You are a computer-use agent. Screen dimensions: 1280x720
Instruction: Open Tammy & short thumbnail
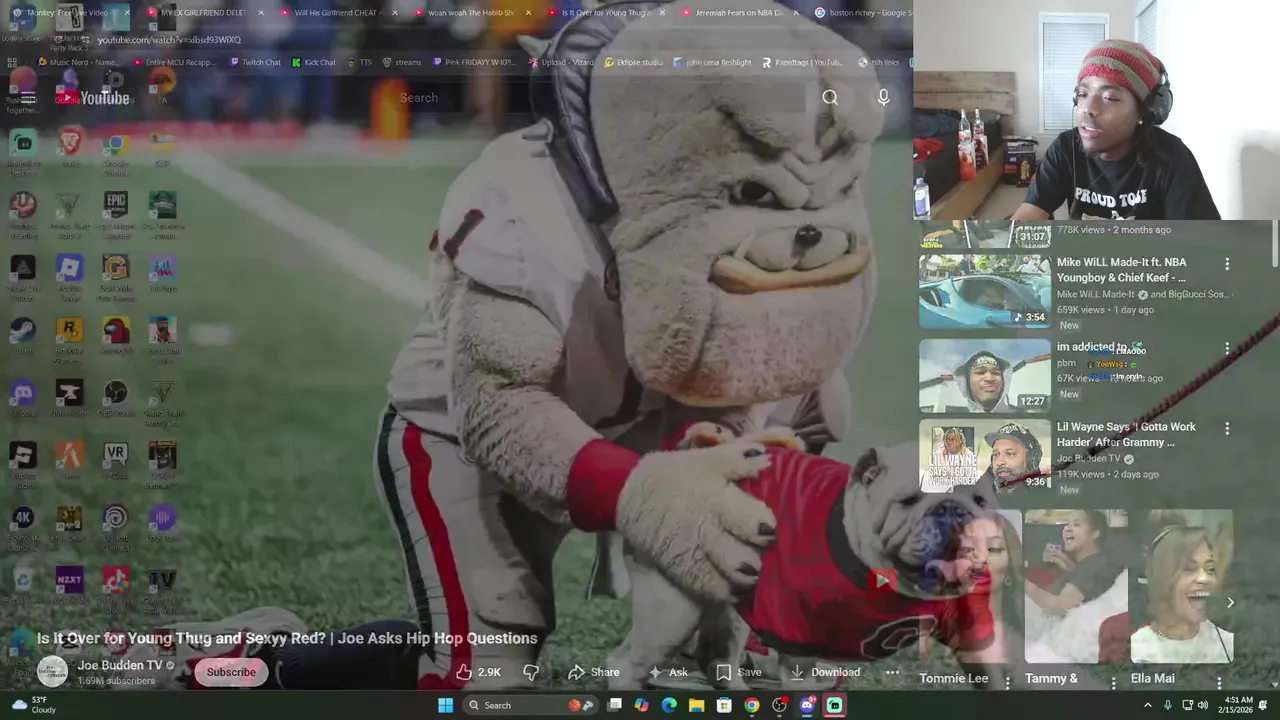1076,587
